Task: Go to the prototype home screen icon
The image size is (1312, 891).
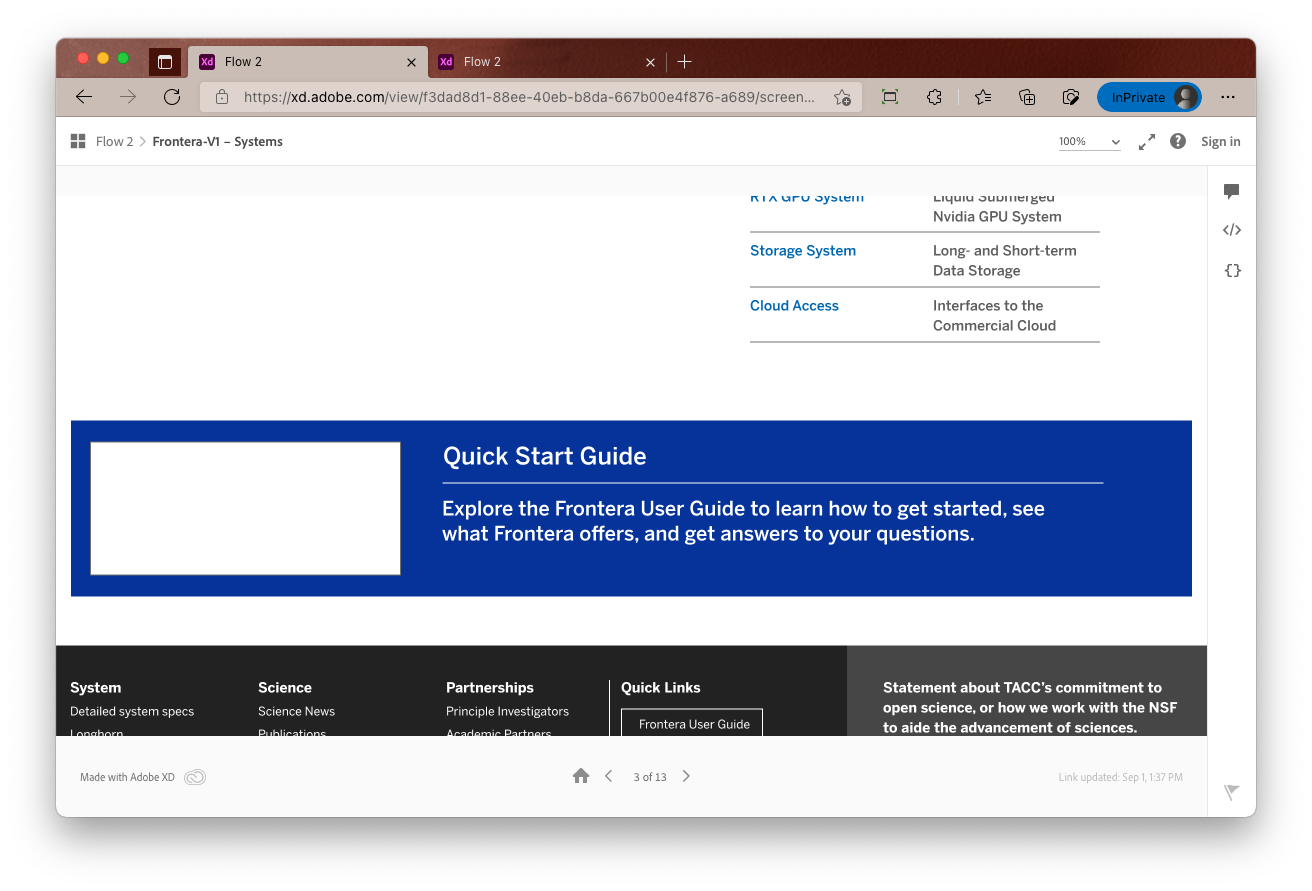Action: click(581, 776)
